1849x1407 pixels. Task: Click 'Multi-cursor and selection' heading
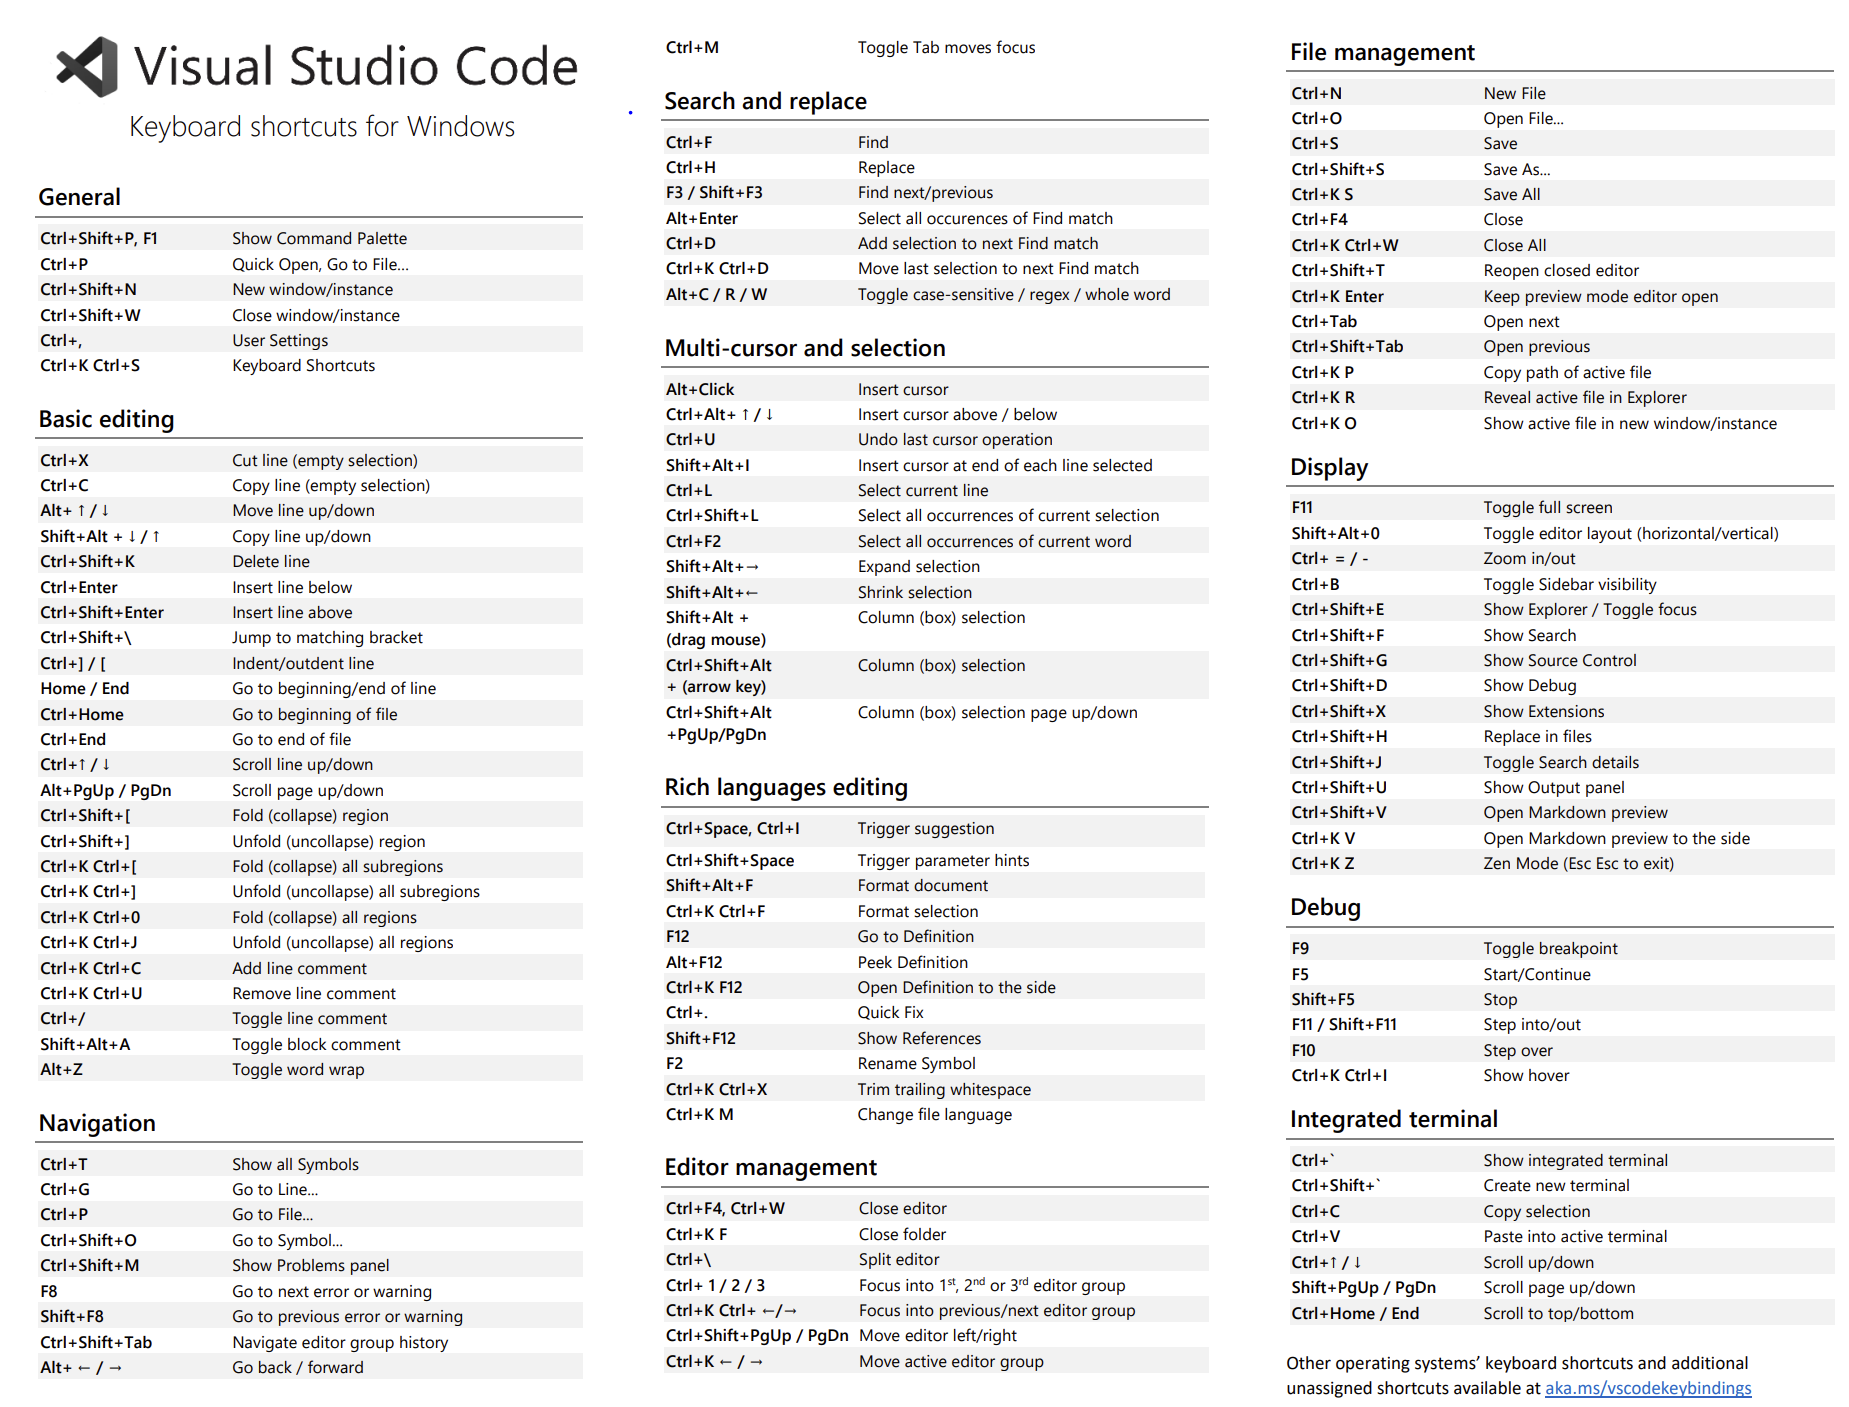pyautogui.click(x=805, y=348)
